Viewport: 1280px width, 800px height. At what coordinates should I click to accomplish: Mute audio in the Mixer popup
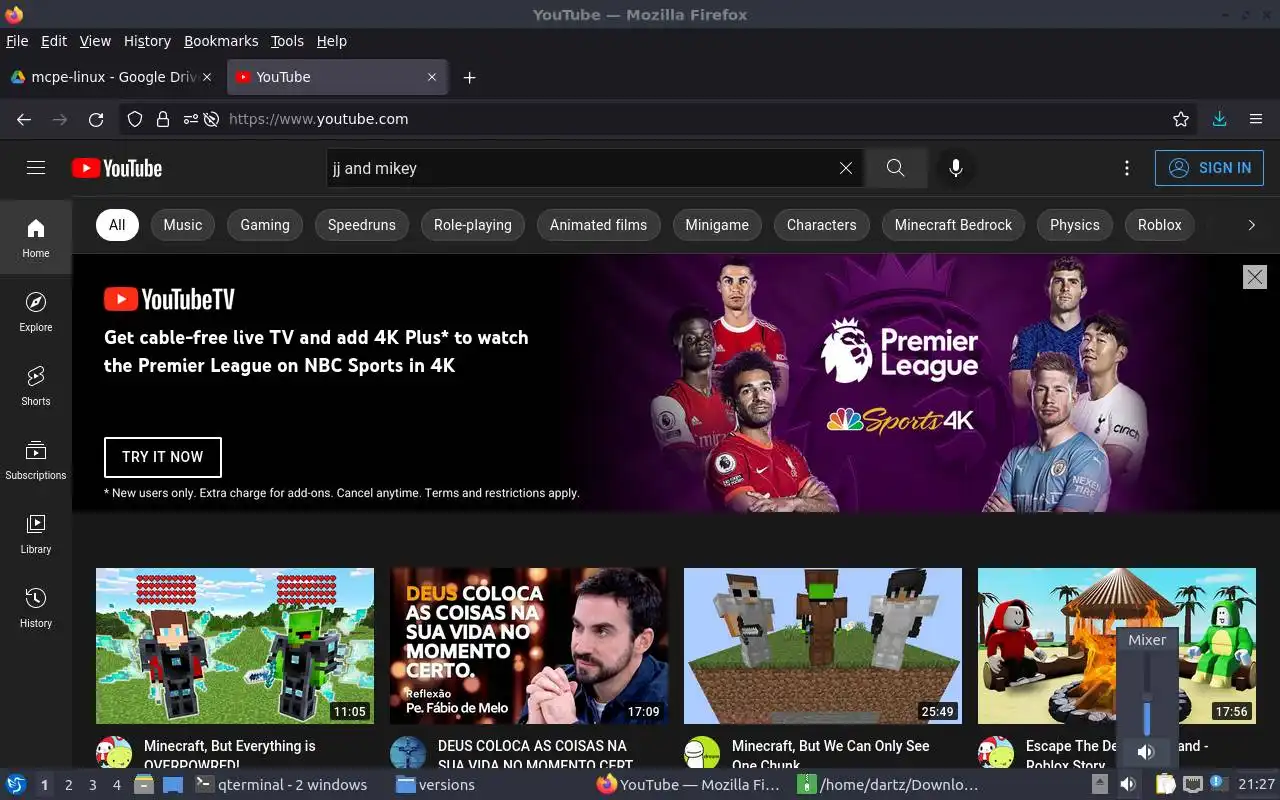(x=1147, y=752)
